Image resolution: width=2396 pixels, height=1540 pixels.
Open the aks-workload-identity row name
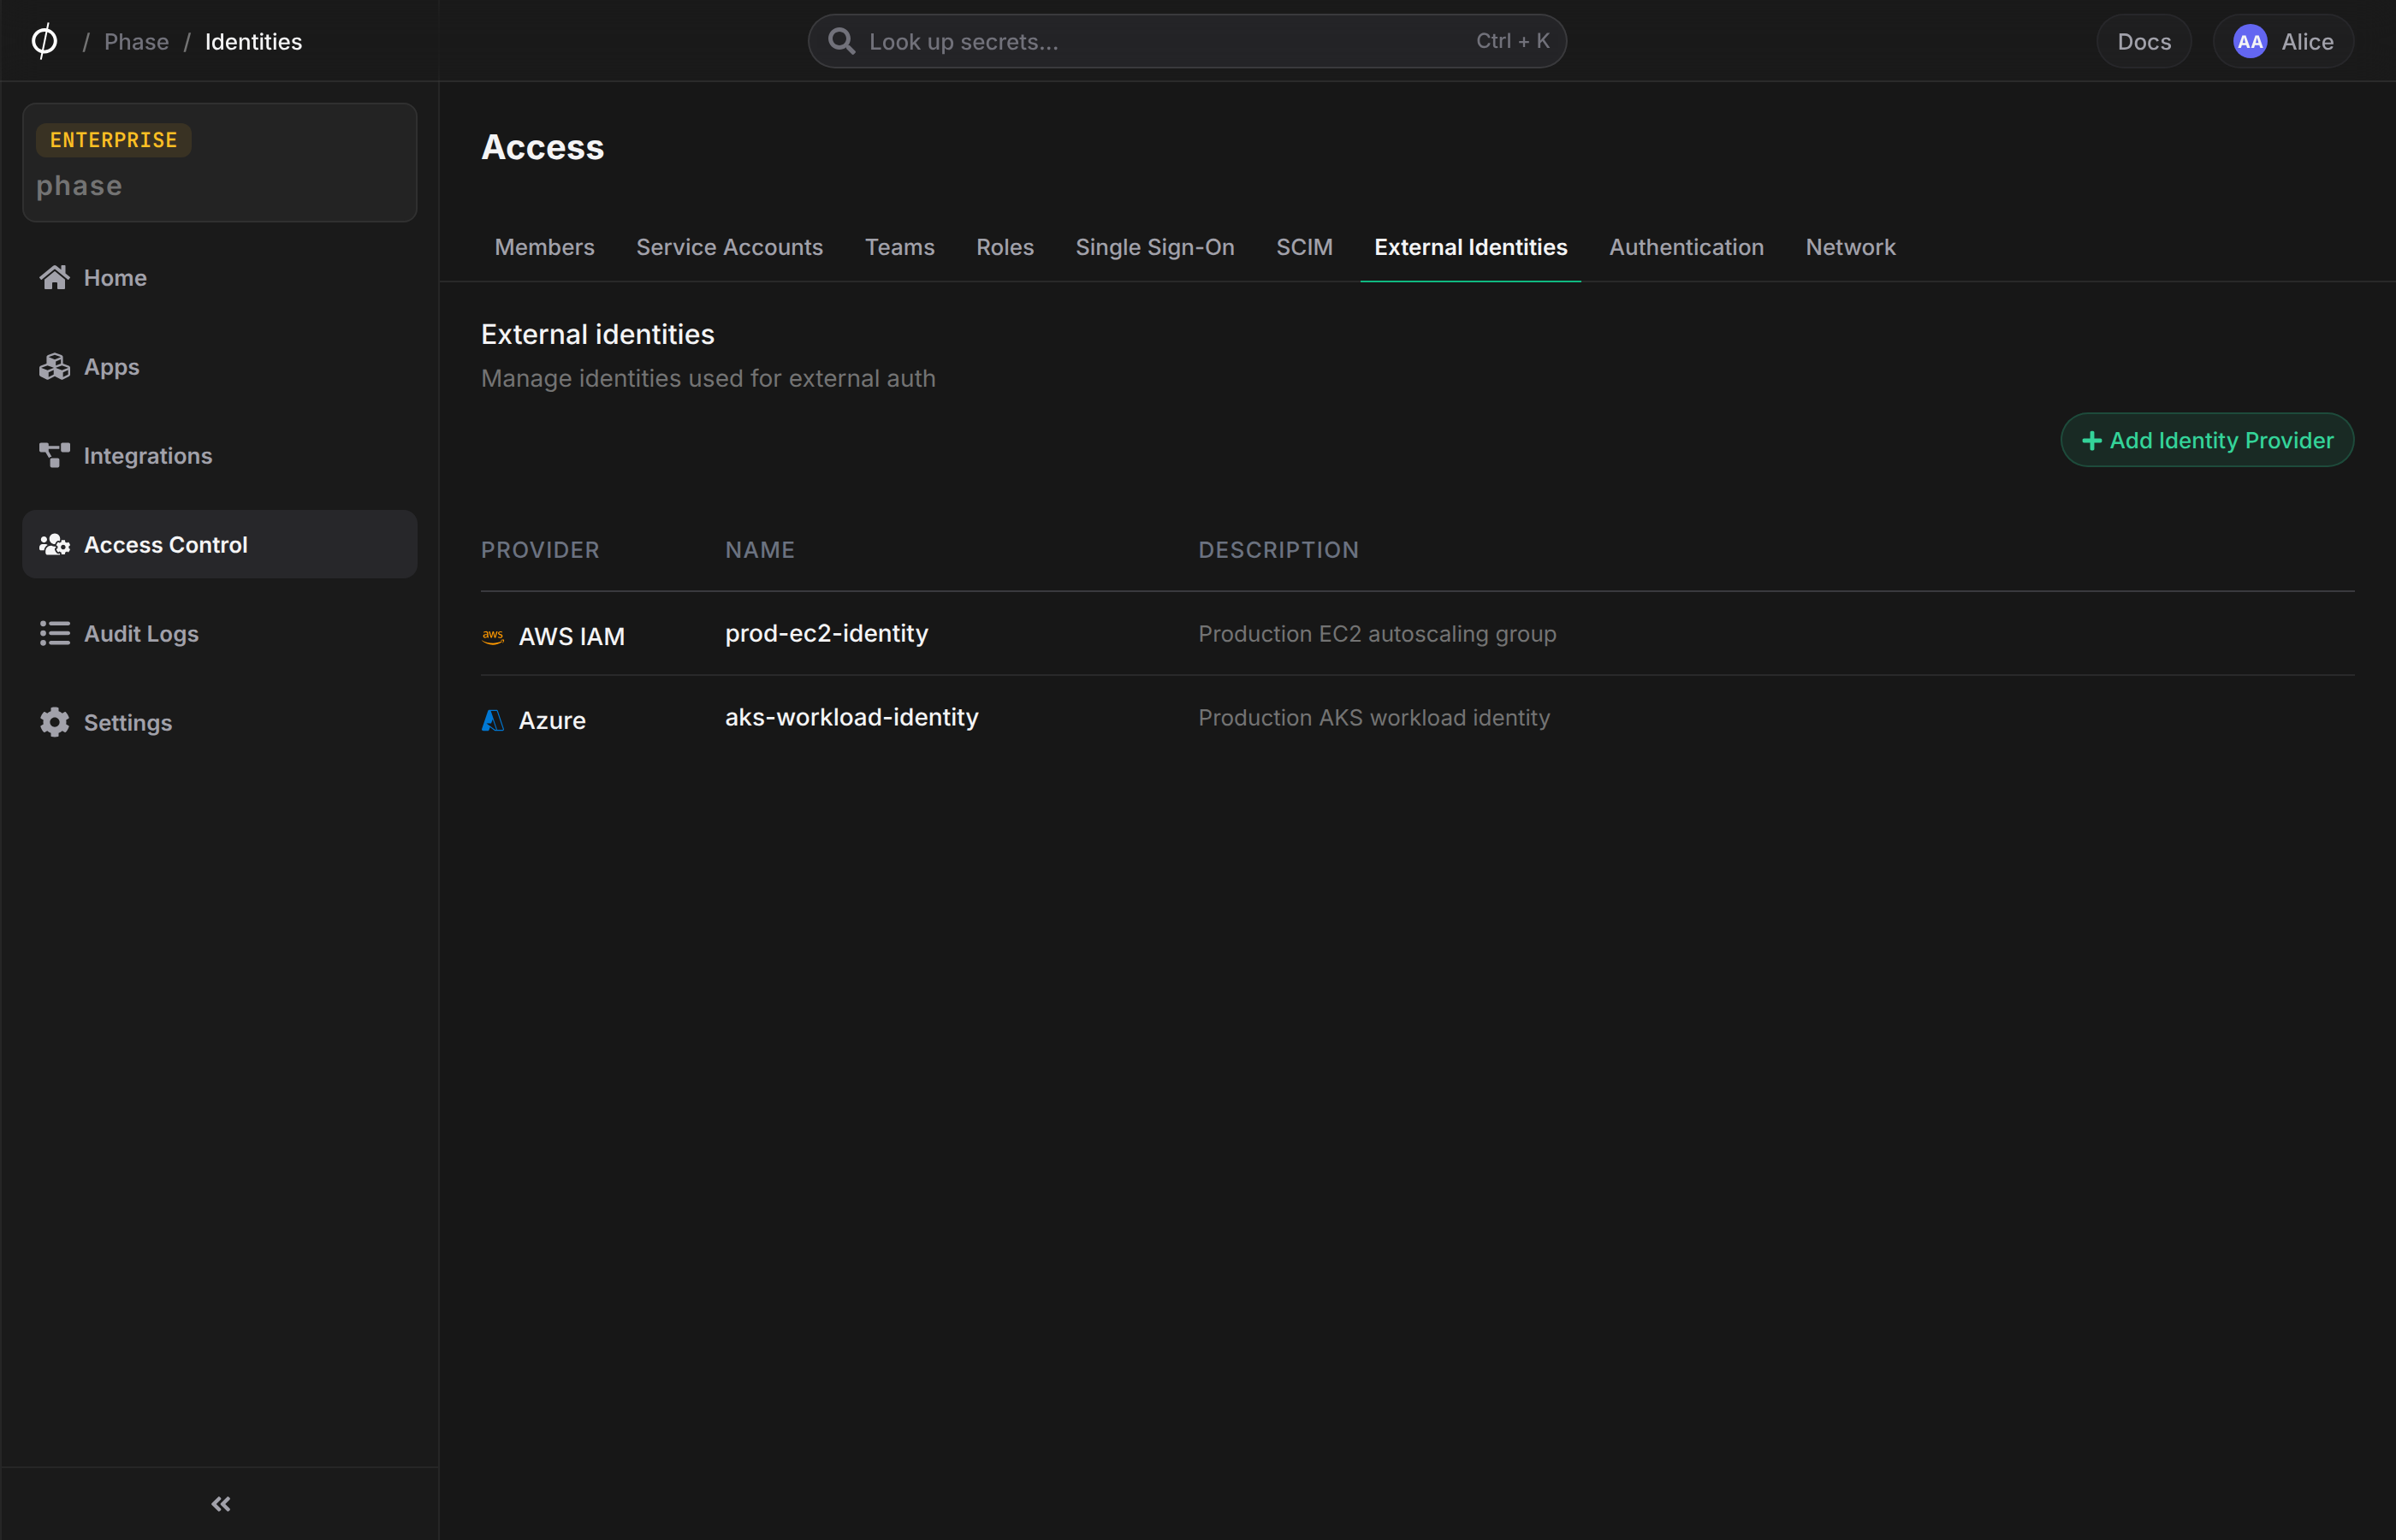pos(851,717)
